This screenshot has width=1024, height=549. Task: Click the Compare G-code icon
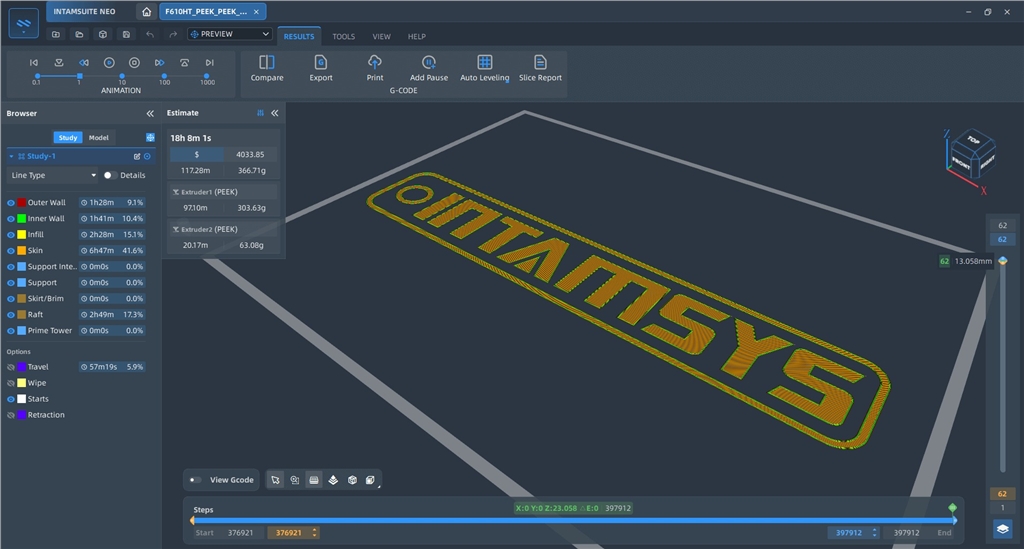267,63
